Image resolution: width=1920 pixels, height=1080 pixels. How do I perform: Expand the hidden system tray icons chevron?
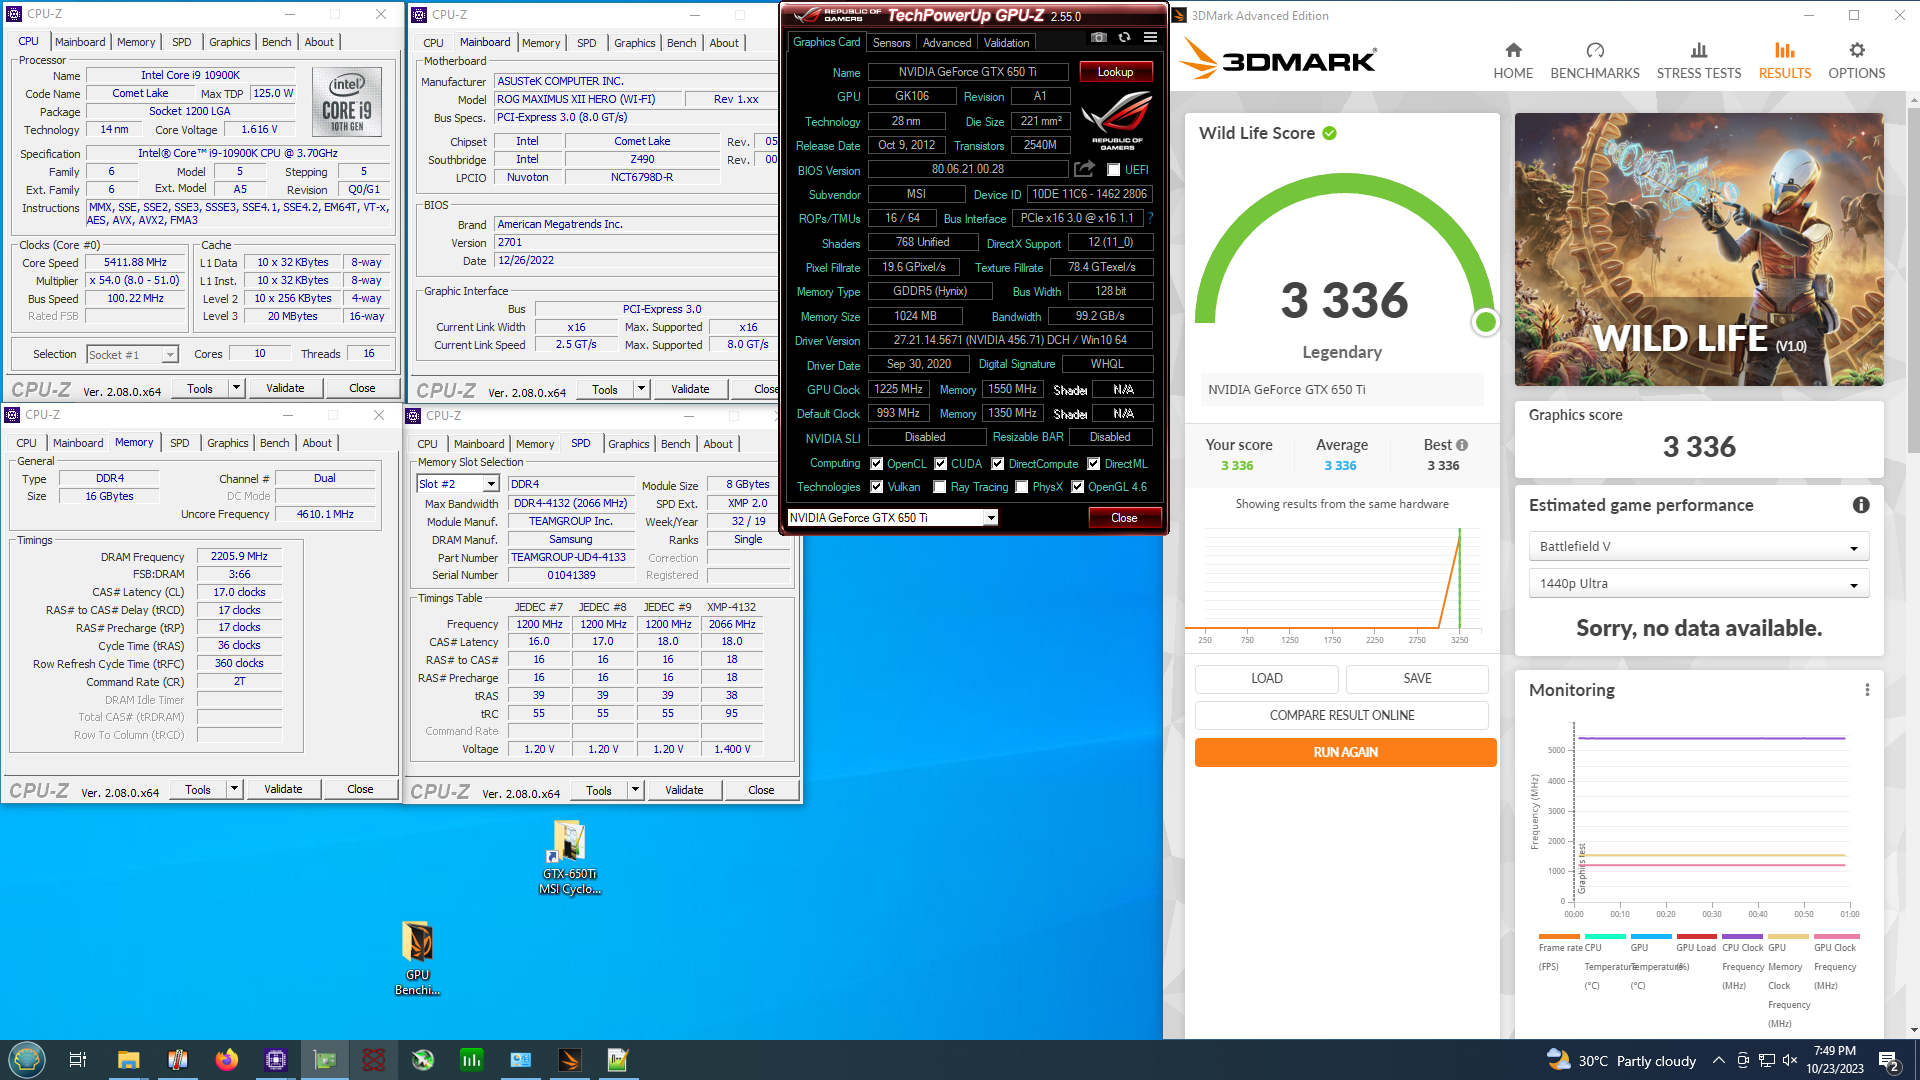coord(1718,1060)
